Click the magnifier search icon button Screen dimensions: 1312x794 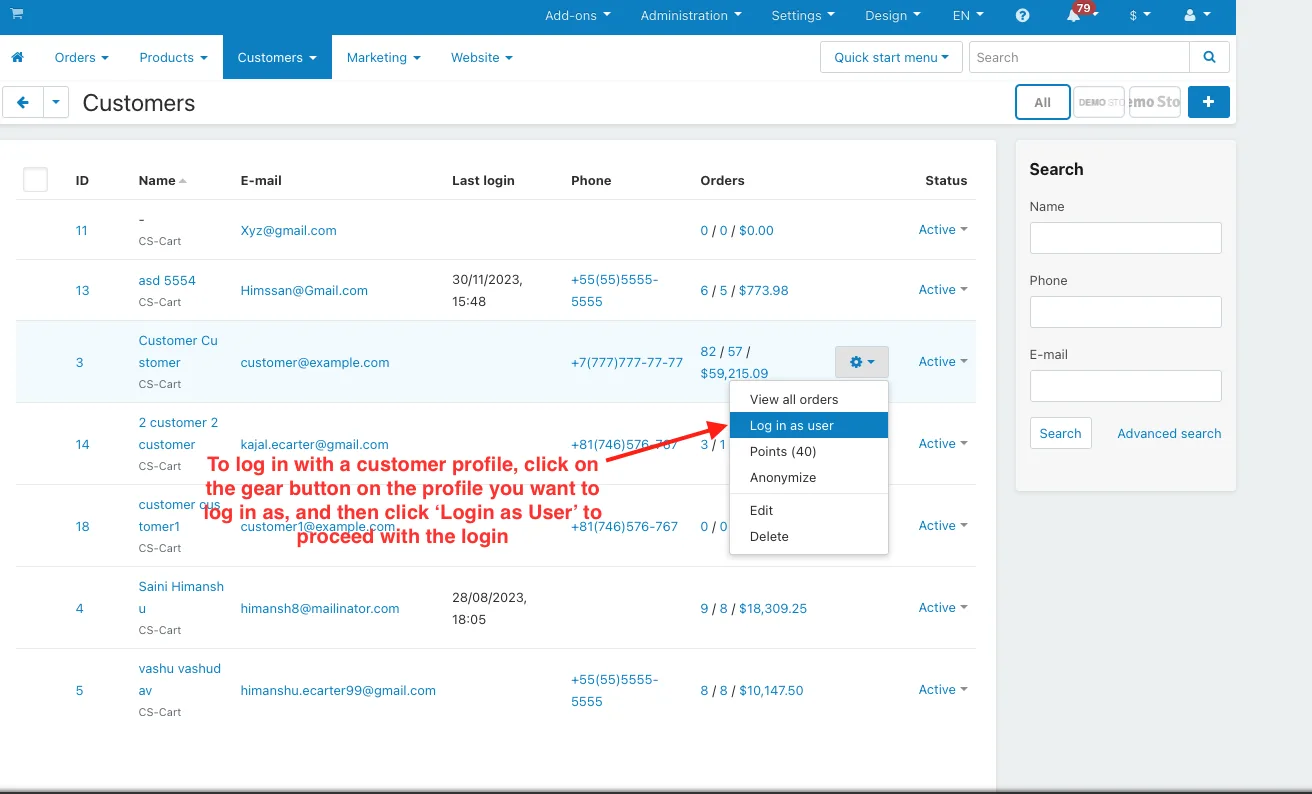click(1210, 57)
